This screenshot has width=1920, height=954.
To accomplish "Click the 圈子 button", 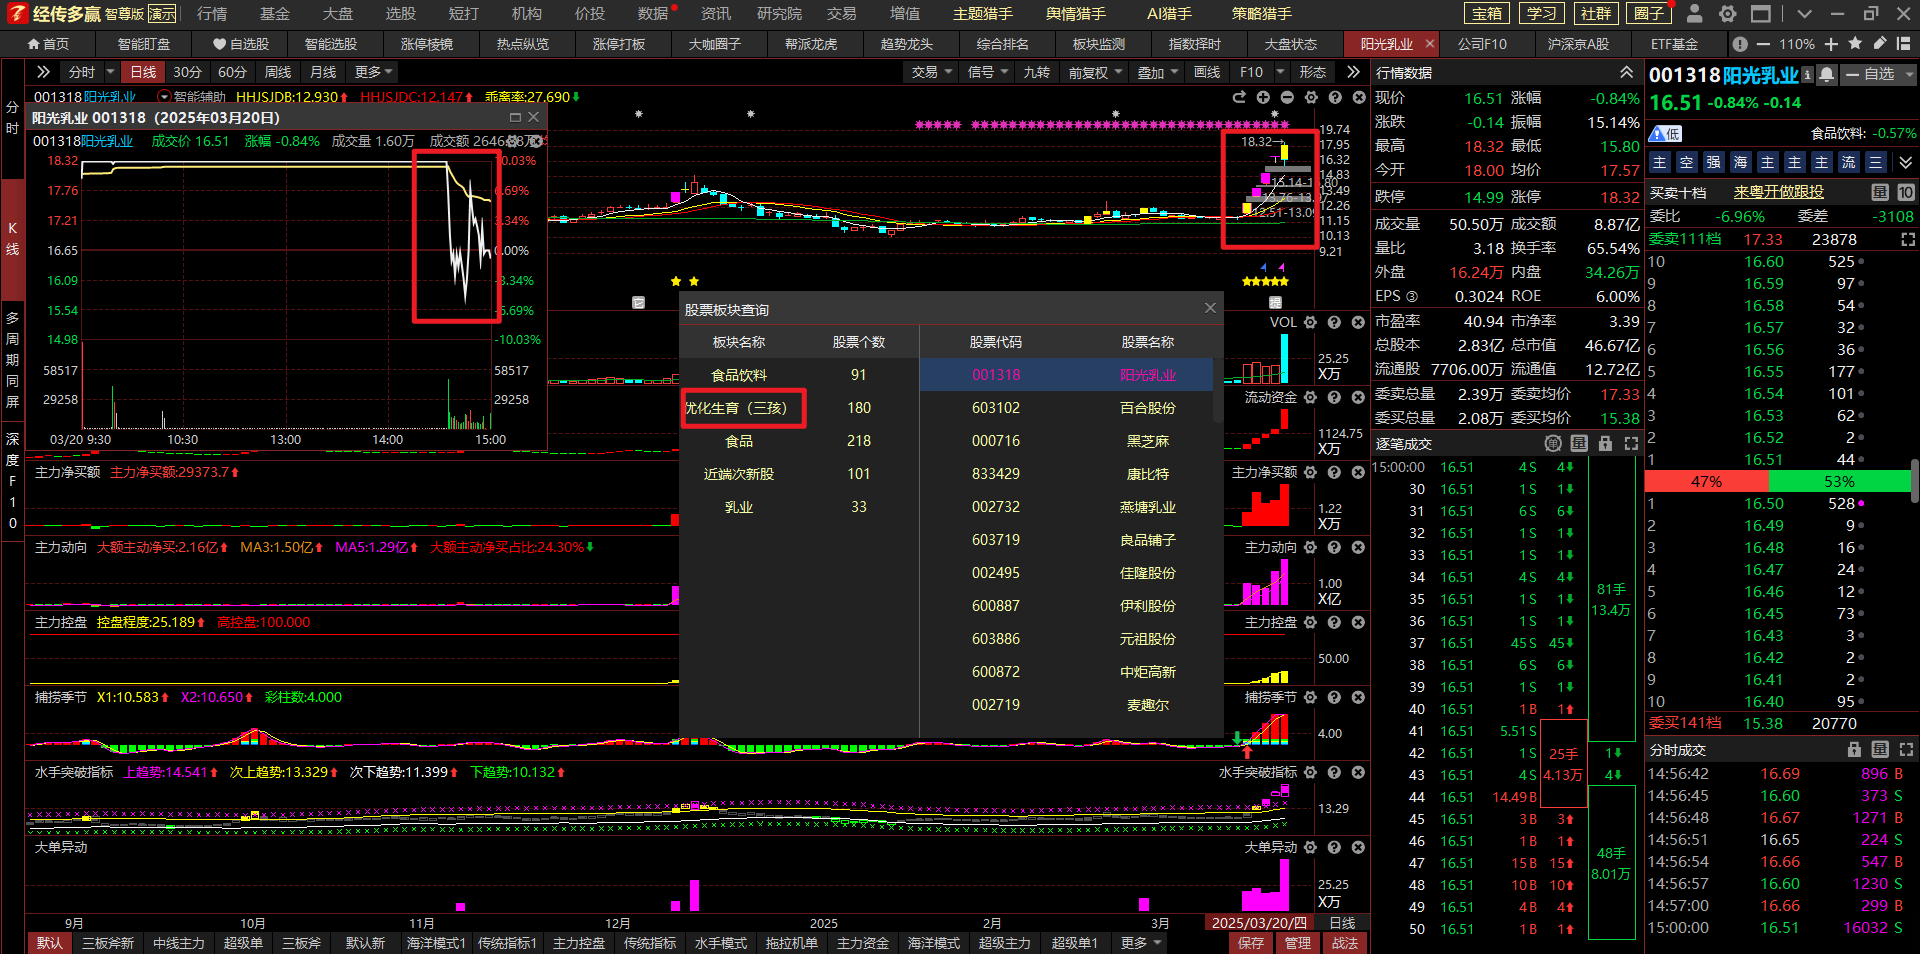I will pos(1649,14).
